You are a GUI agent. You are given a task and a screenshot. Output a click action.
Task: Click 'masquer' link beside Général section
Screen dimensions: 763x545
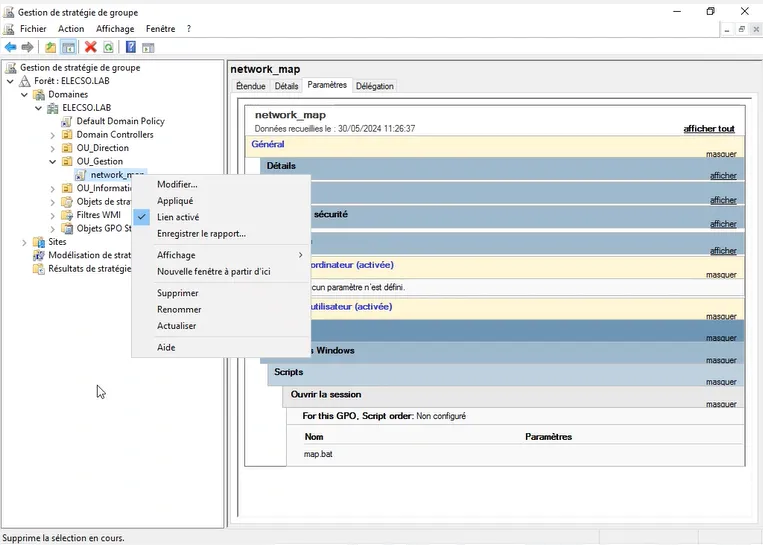coord(720,155)
